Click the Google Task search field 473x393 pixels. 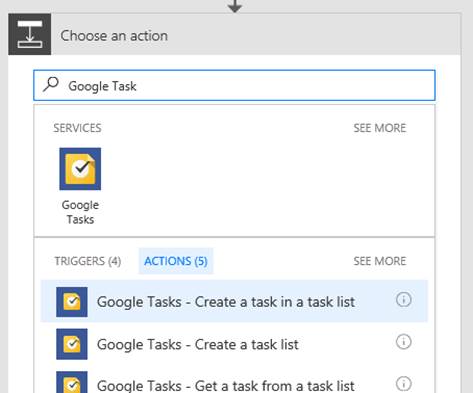234,85
